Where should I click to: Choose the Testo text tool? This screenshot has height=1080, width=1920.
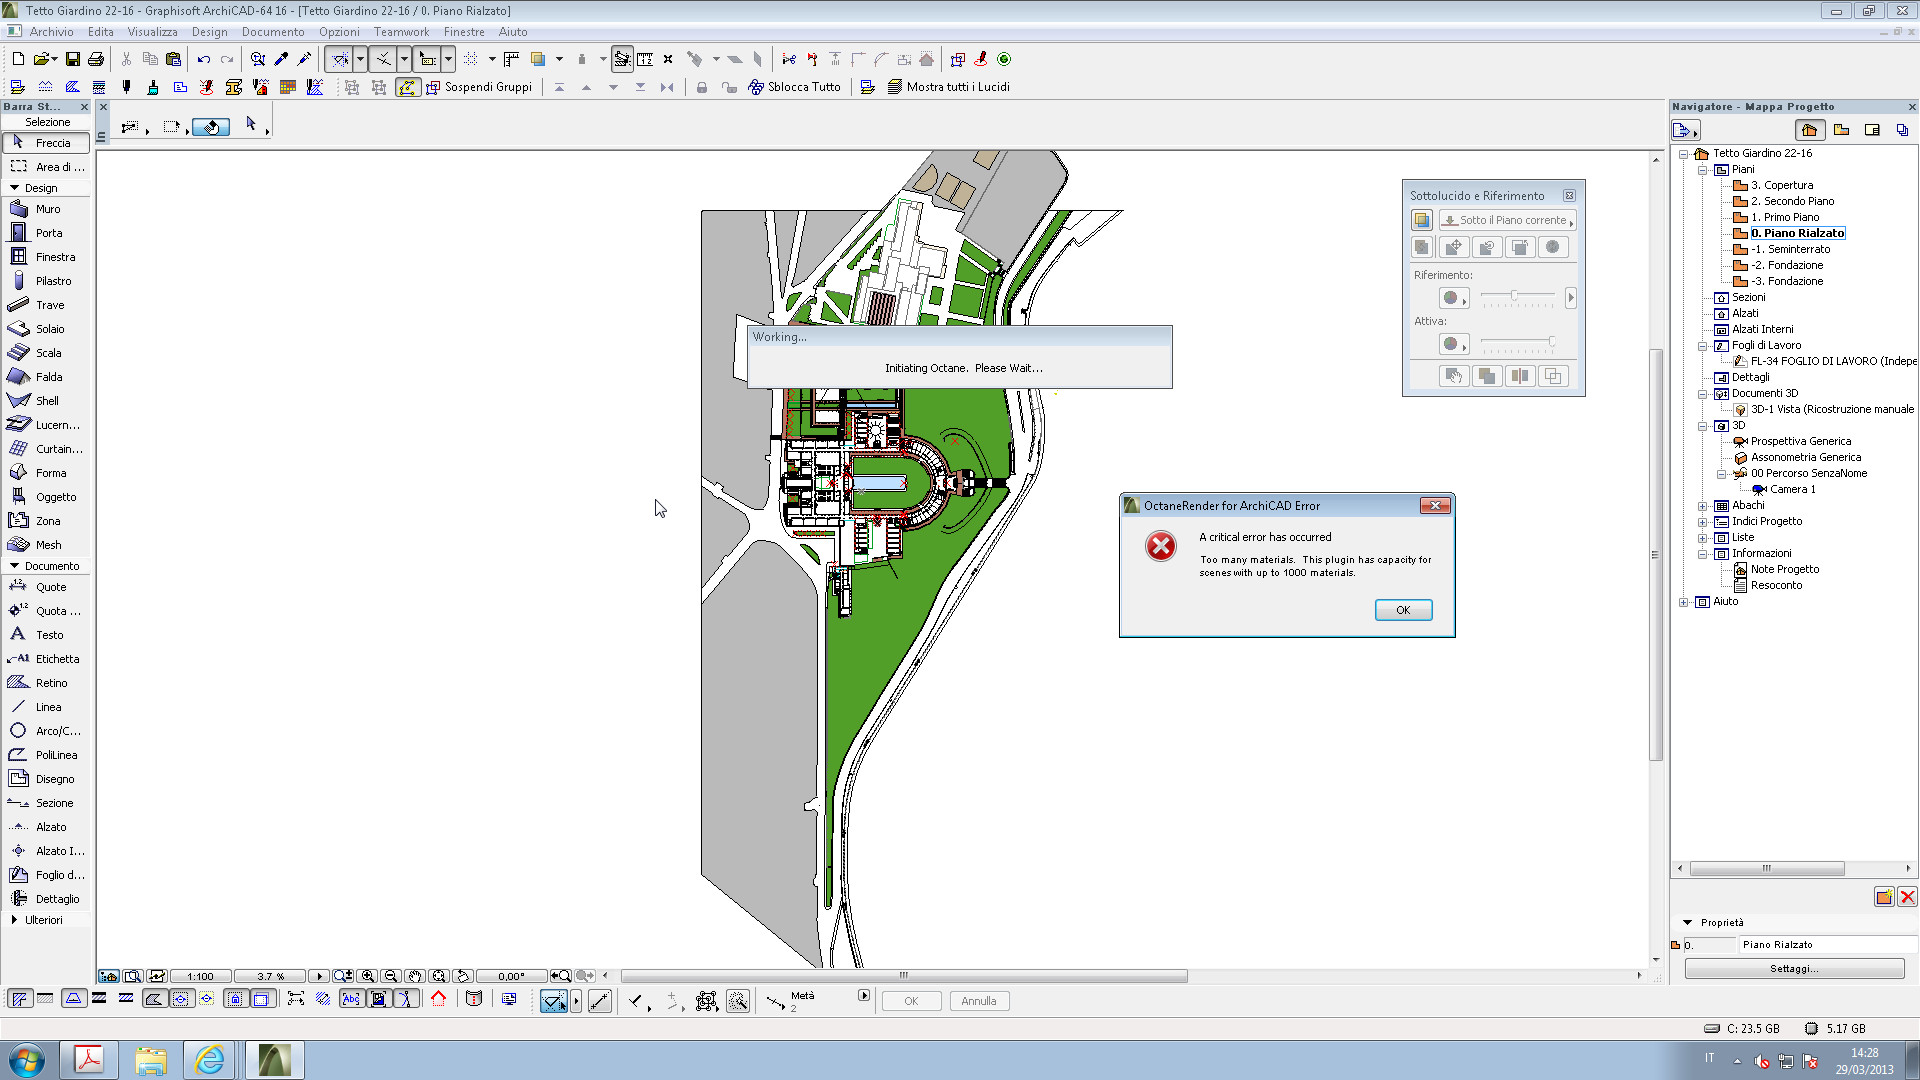[46, 635]
